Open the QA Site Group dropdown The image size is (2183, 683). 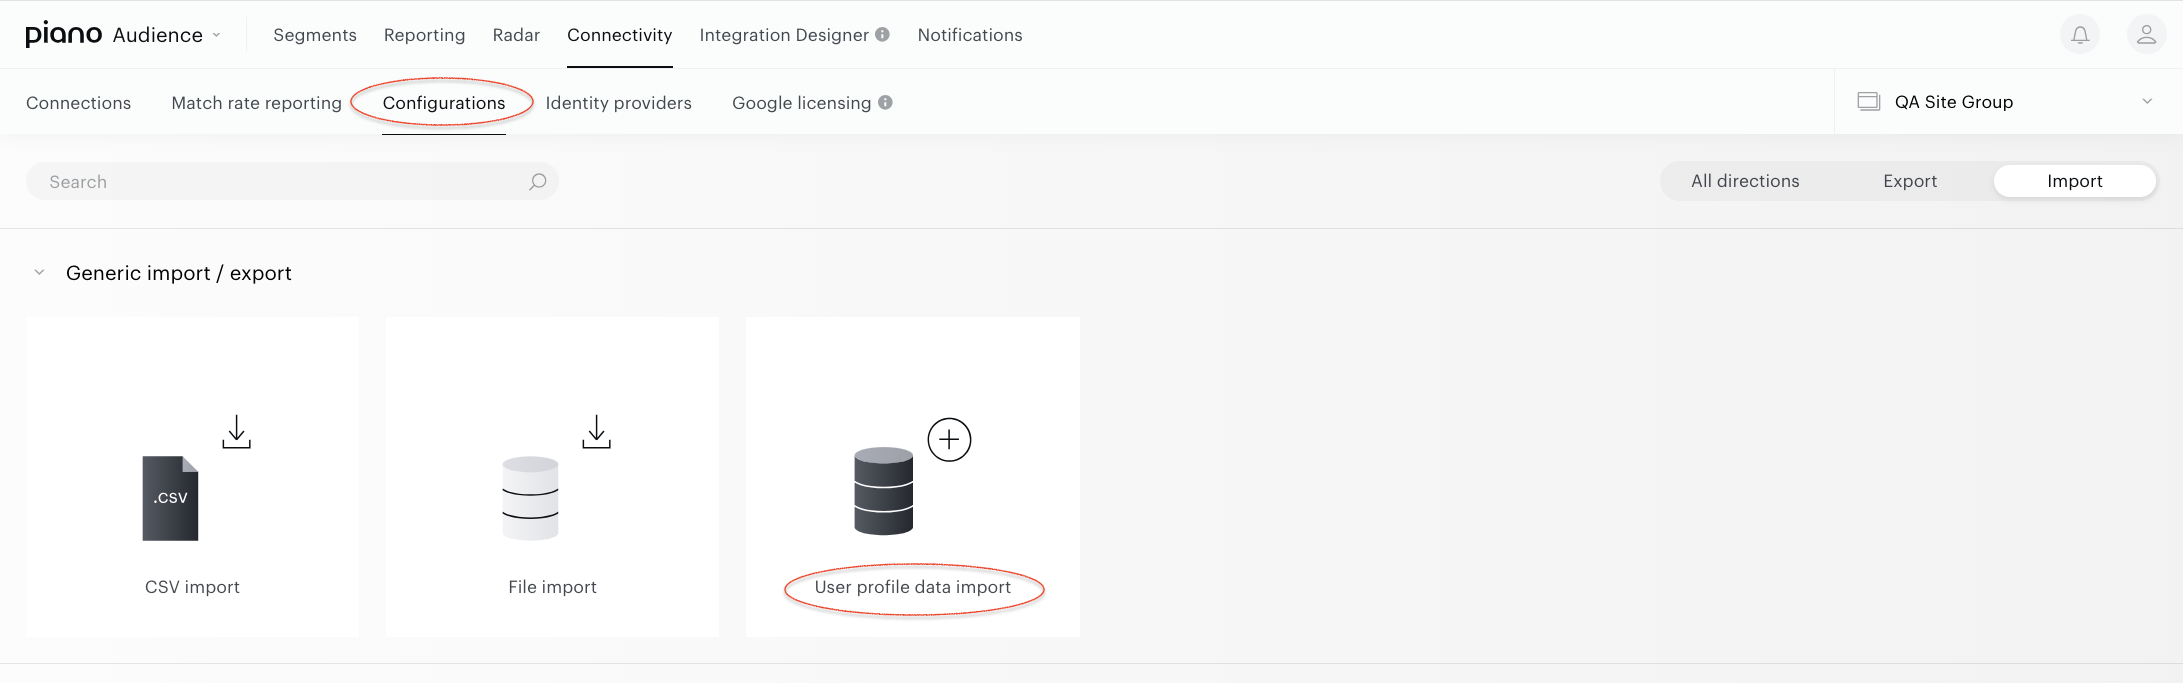coord(2008,101)
